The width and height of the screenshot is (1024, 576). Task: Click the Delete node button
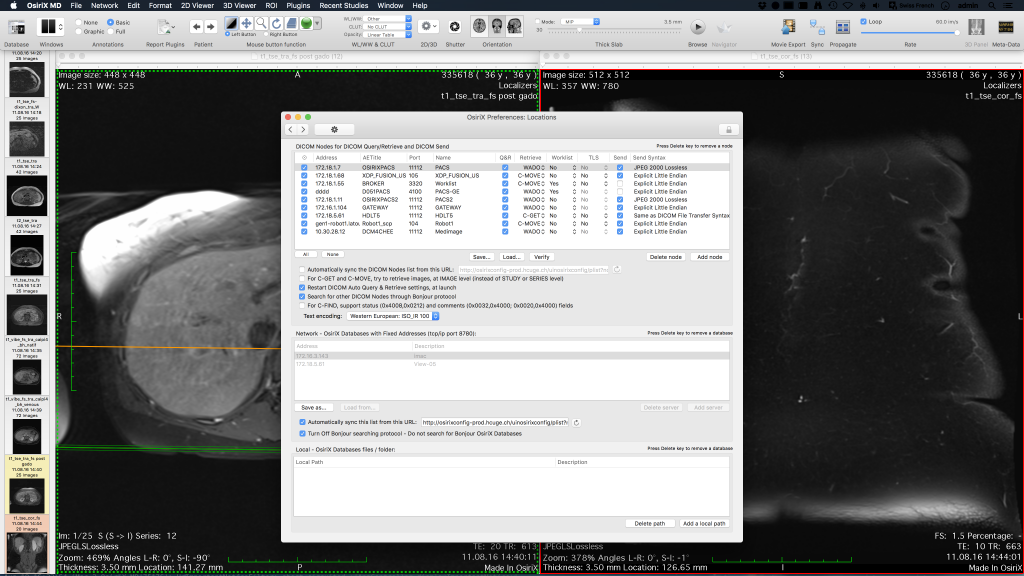coord(665,257)
